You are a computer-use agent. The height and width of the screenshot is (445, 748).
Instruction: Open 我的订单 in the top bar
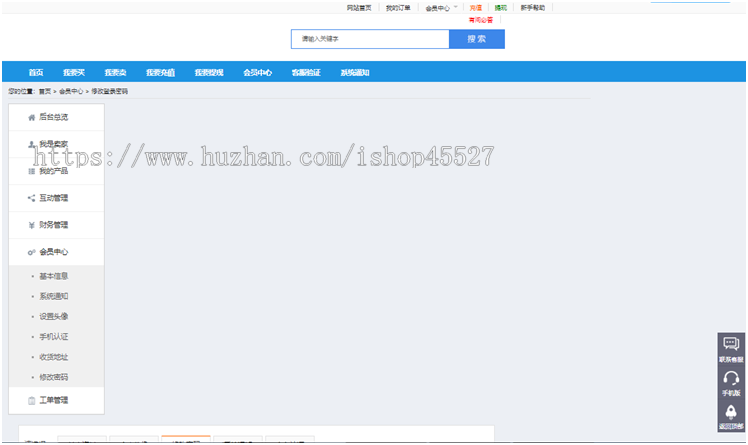[398, 8]
